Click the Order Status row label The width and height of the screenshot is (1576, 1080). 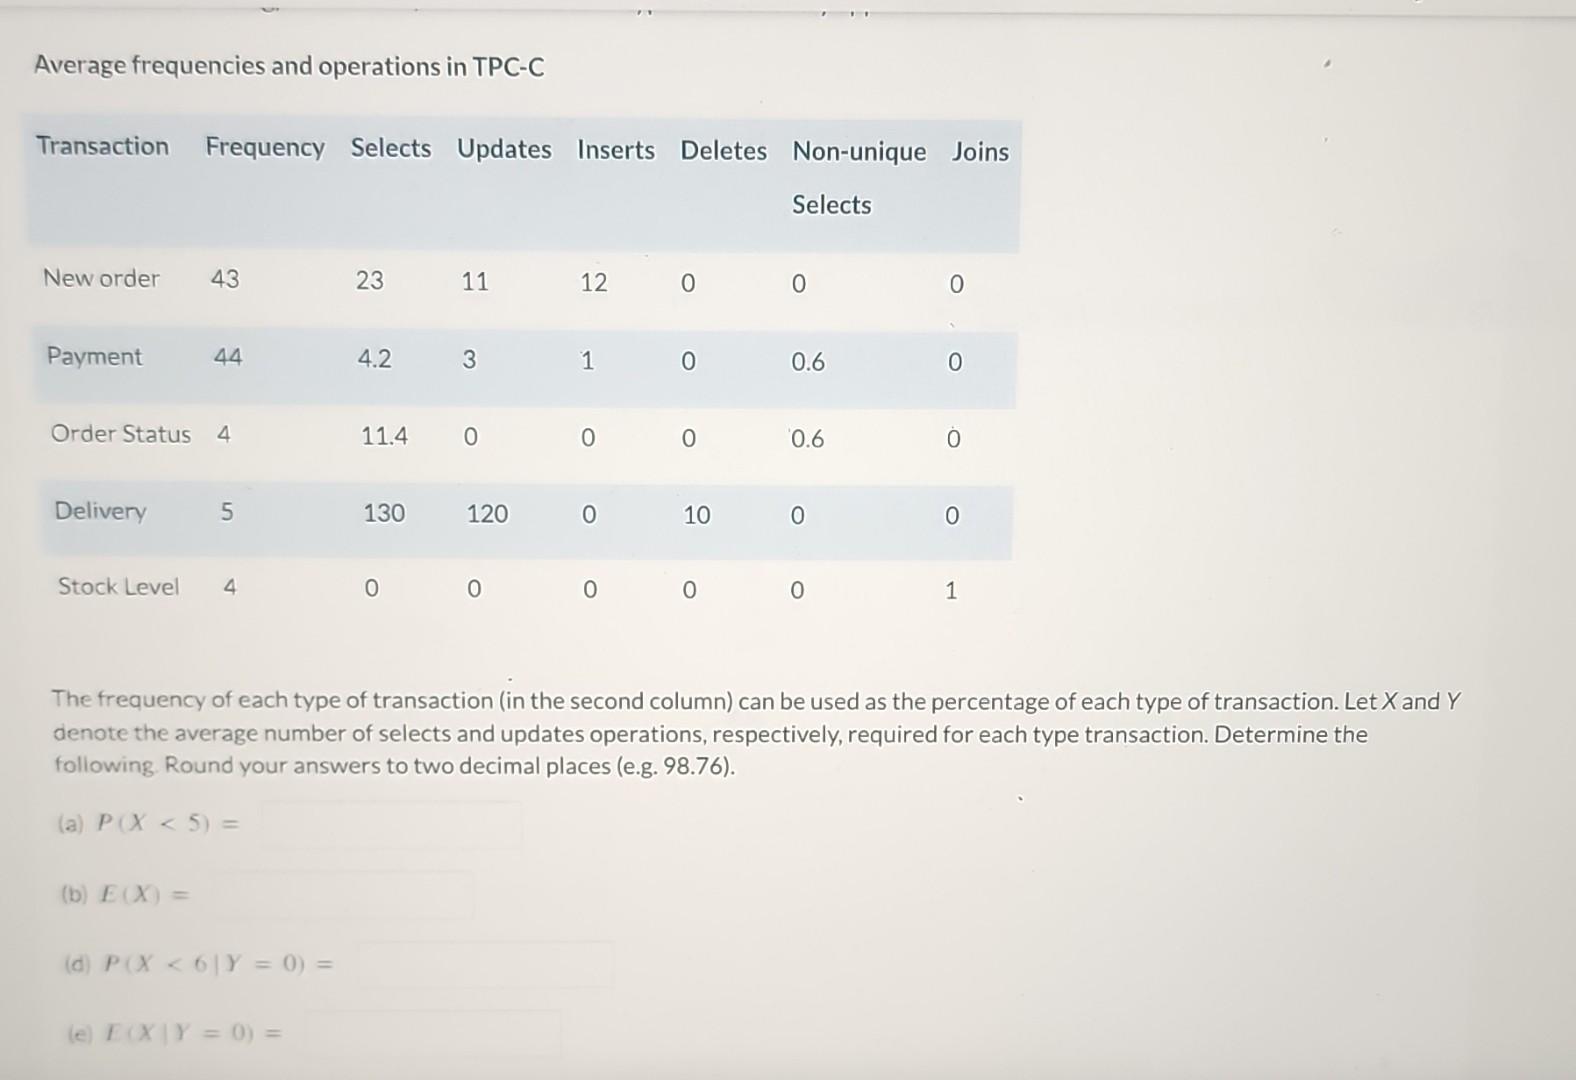(x=121, y=434)
